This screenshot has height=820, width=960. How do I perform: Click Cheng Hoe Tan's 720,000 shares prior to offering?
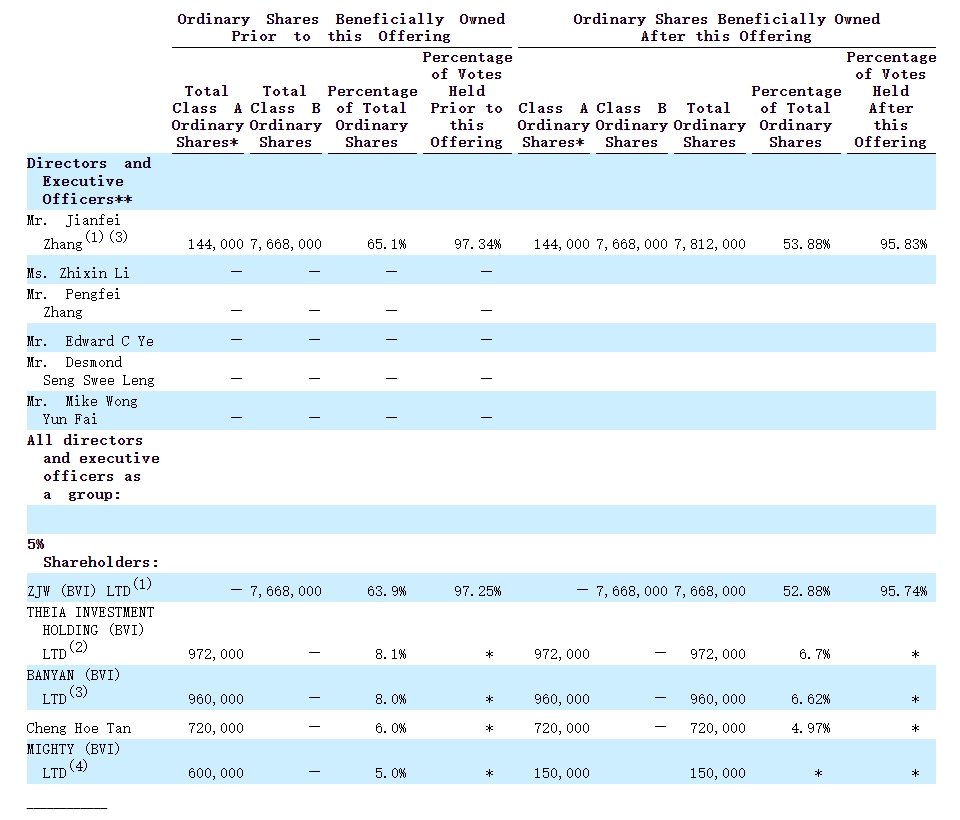tap(216, 728)
